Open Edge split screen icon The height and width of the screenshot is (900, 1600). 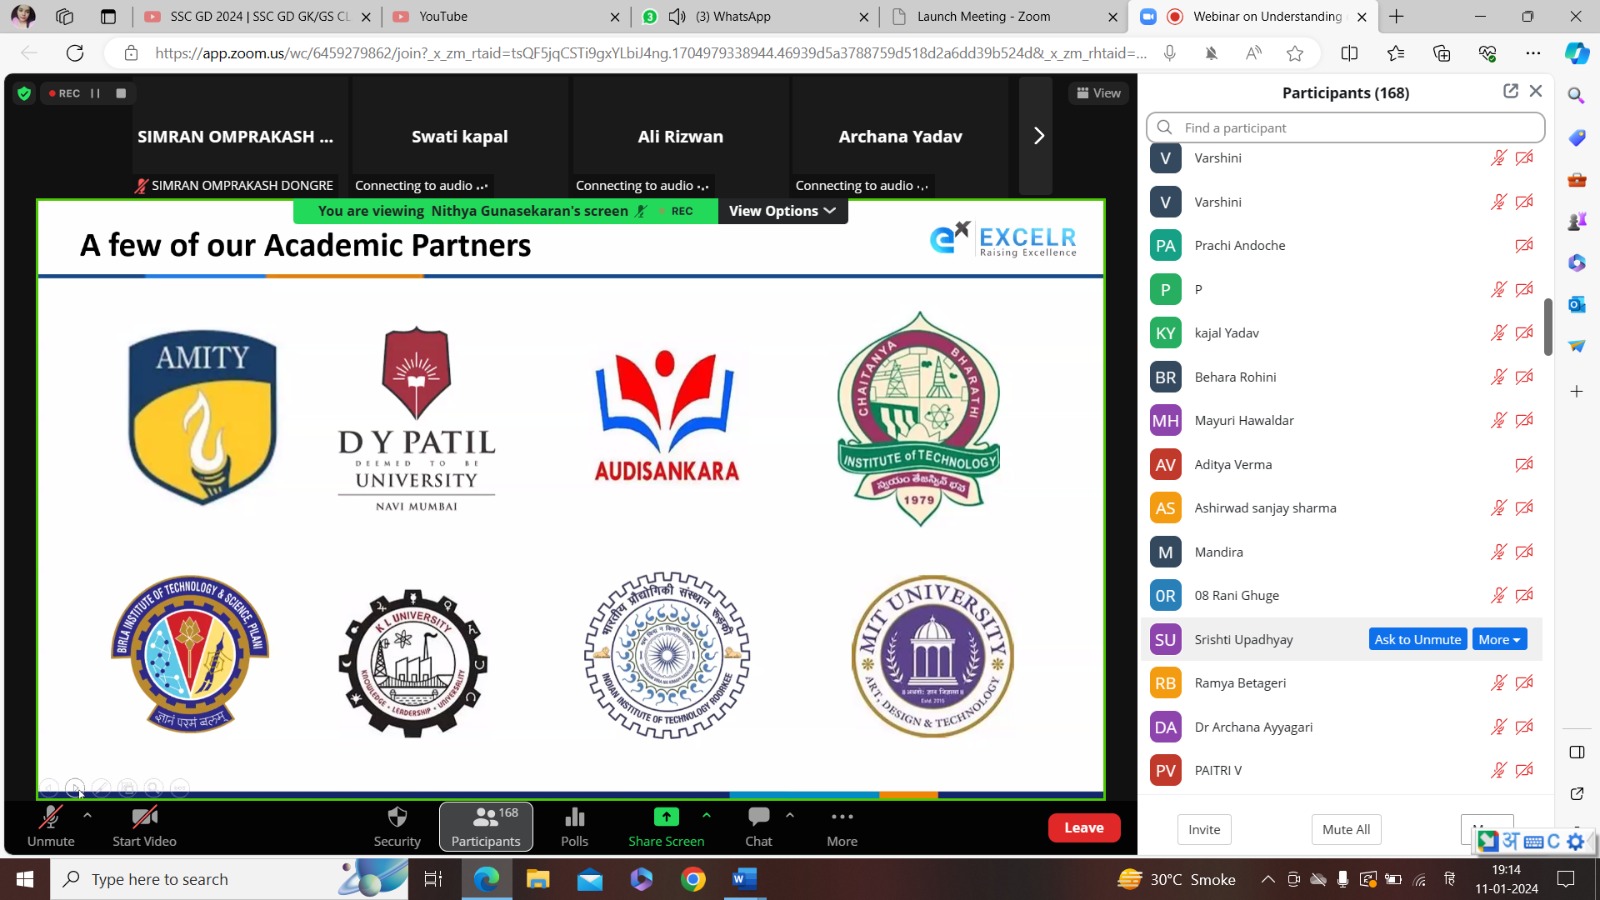point(1349,53)
